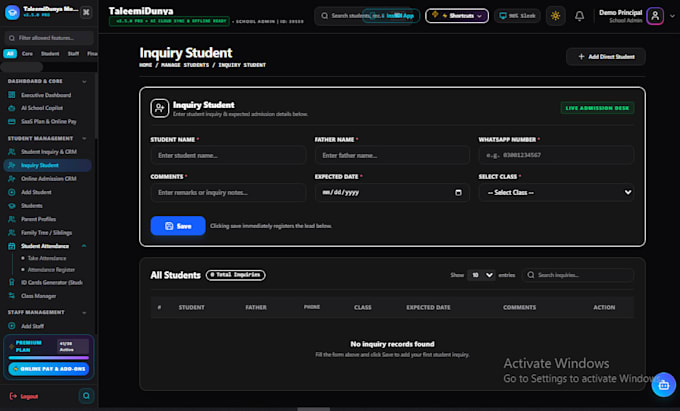Viewport: 680px width, 411px height.
Task: Open Executive Dashboard from the sidebar
Action: 46,95
